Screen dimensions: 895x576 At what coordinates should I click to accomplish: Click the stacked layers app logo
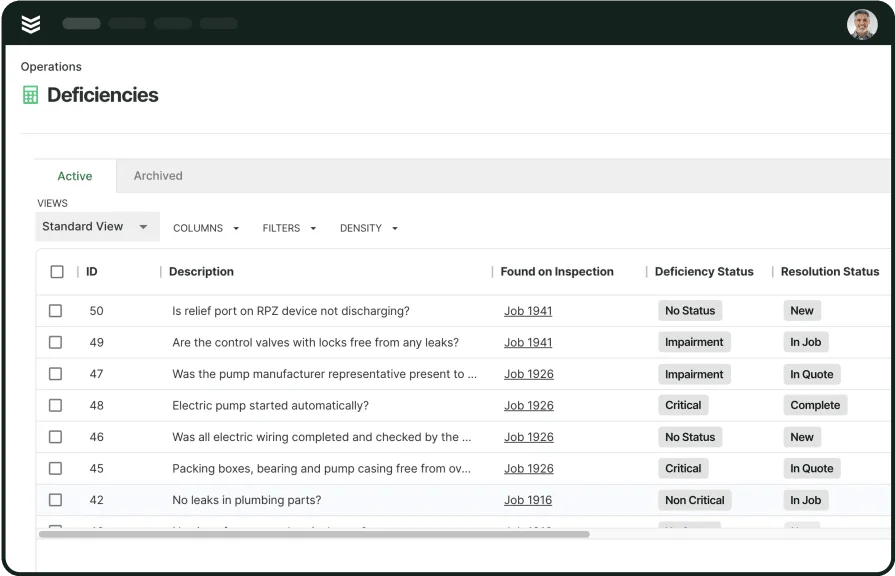pyautogui.click(x=31, y=24)
